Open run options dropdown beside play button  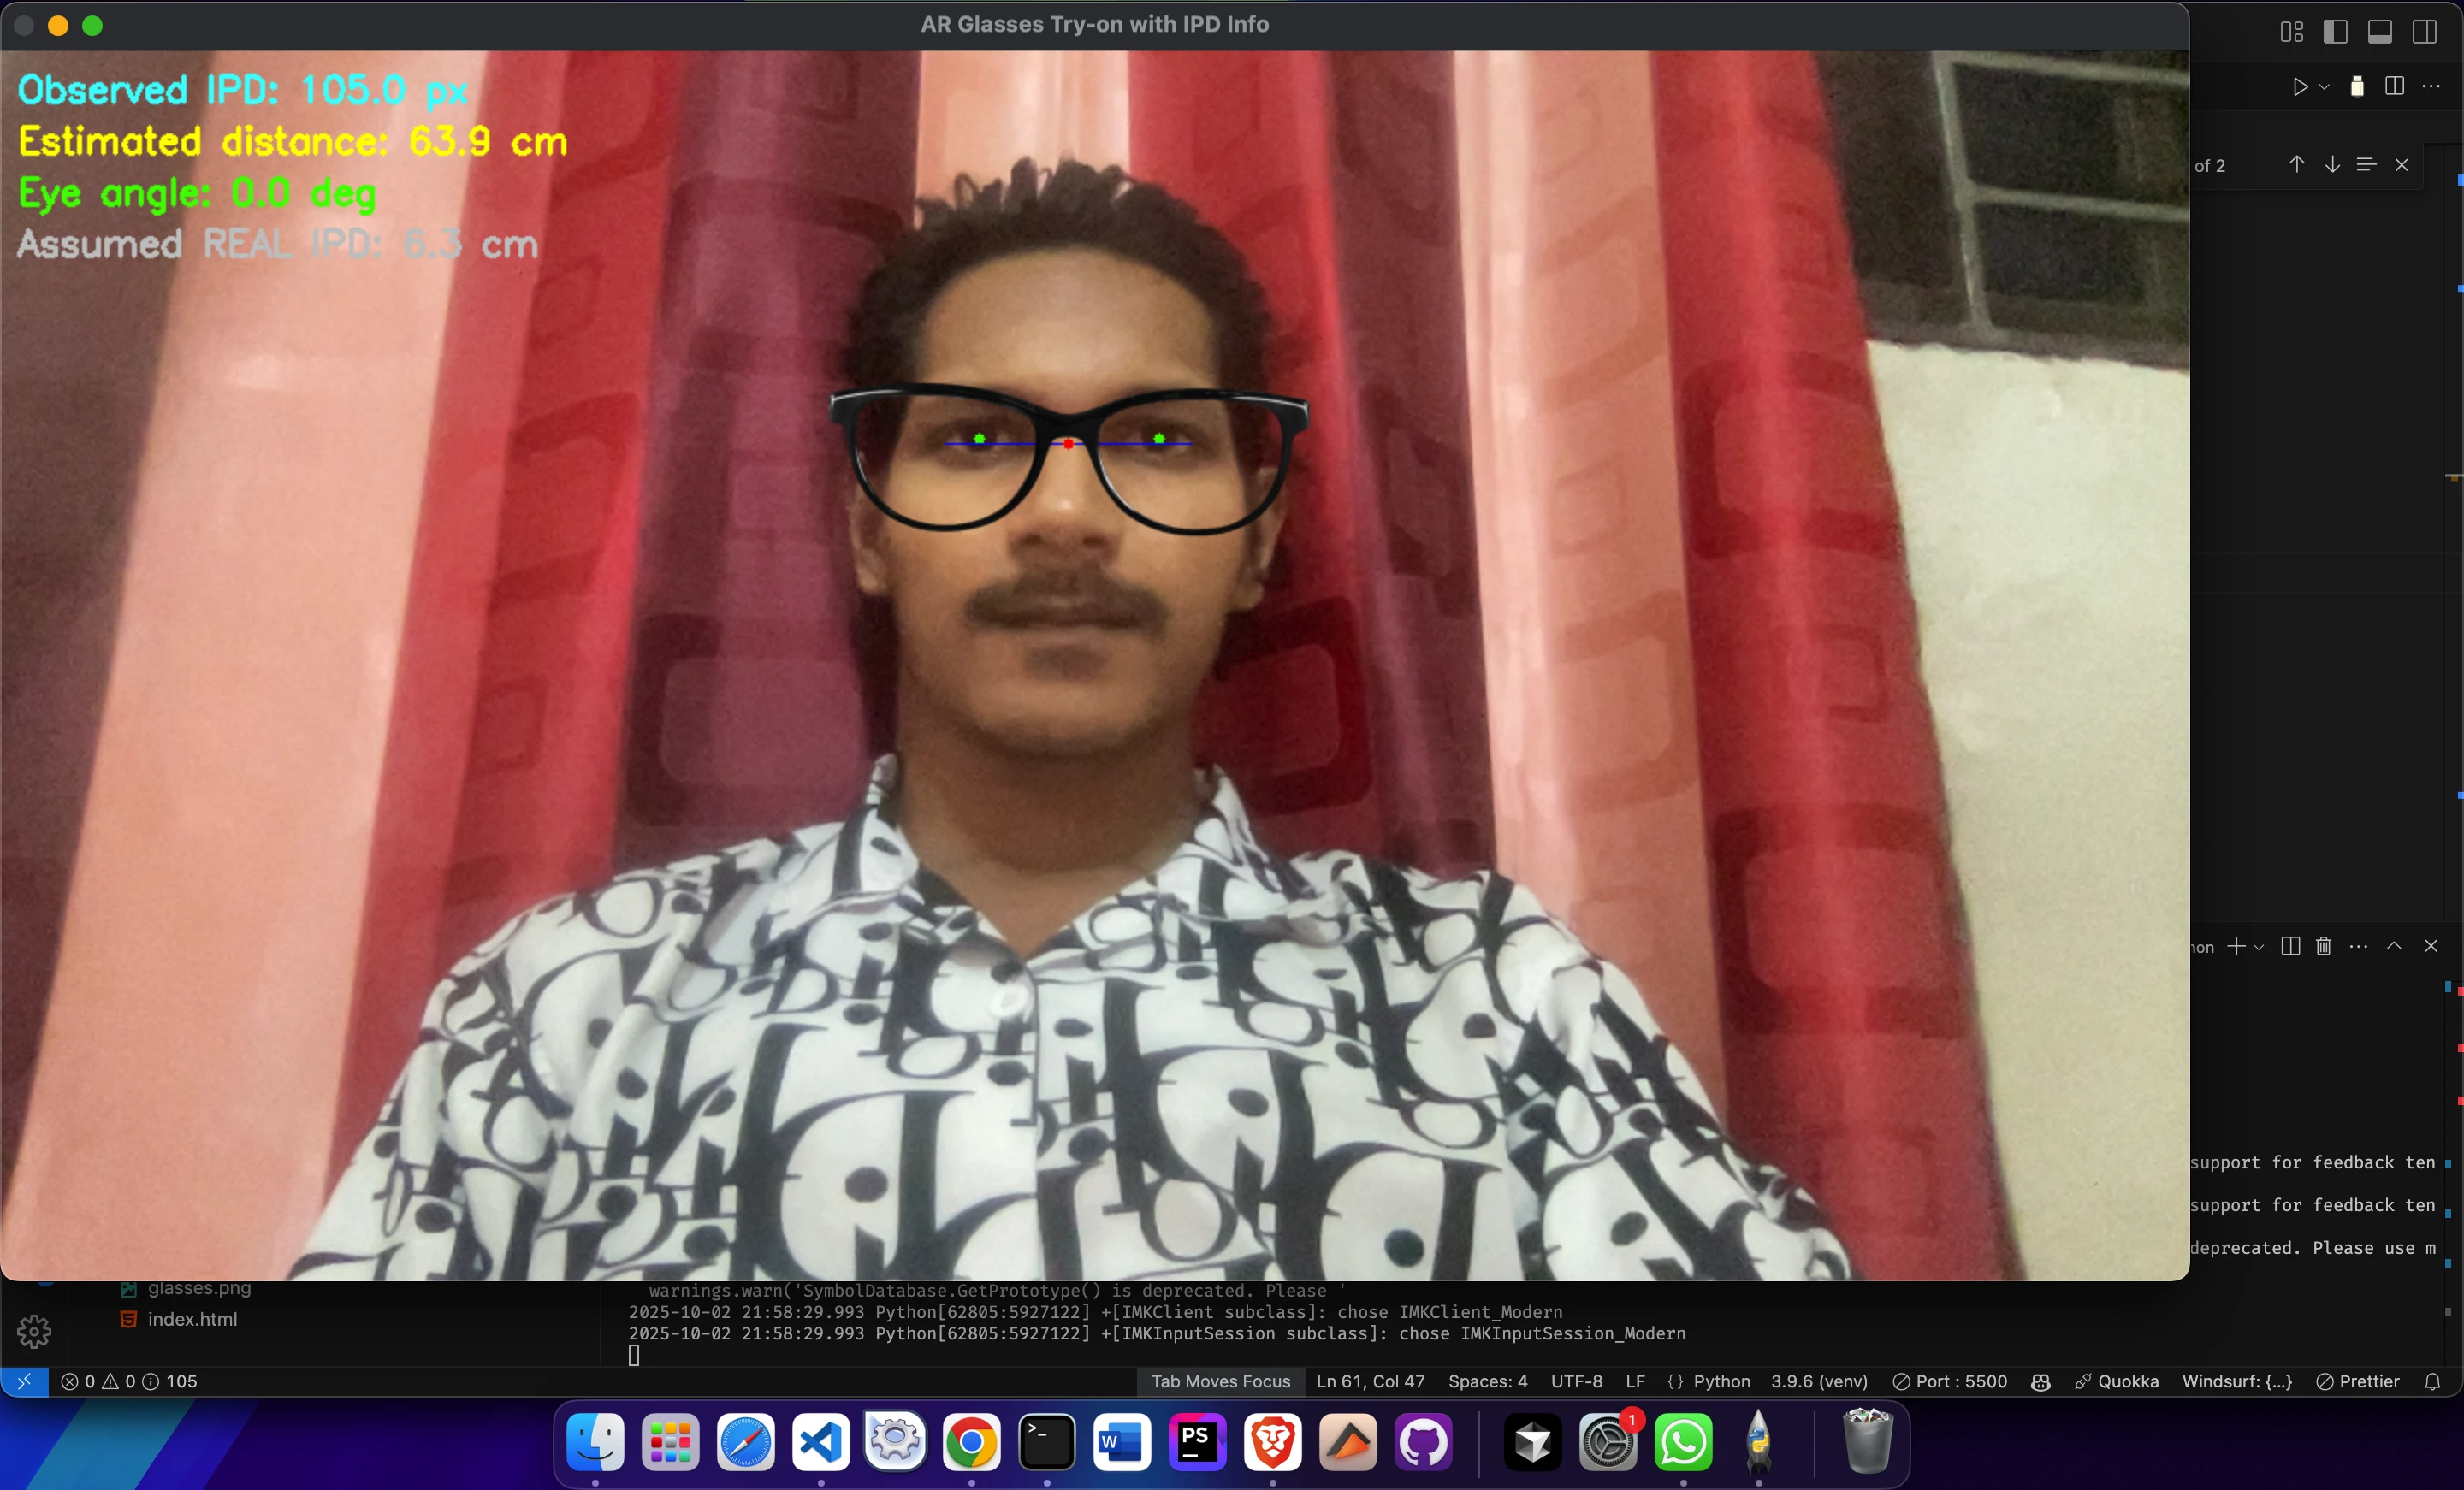click(x=2324, y=87)
